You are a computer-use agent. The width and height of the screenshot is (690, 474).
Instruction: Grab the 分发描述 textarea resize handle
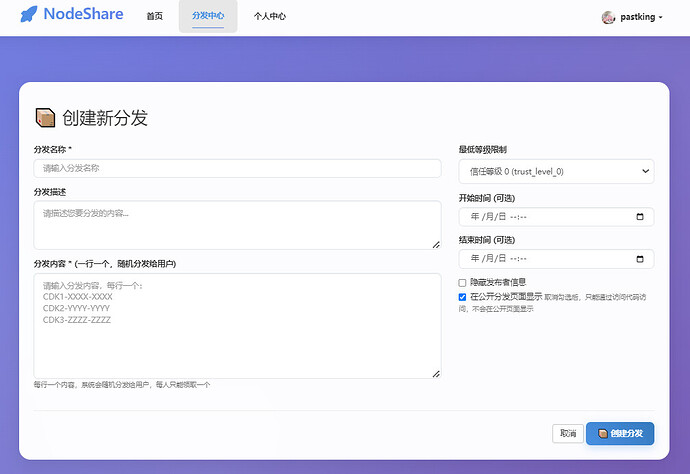pyautogui.click(x=436, y=245)
